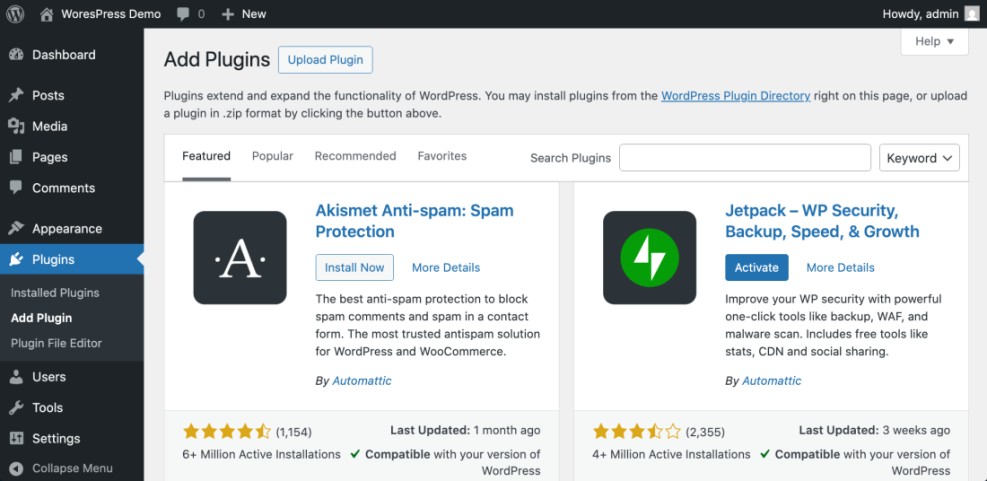This screenshot has width=987, height=481.
Task: Follow the WordPress Plugin Directory link
Action: tap(735, 96)
